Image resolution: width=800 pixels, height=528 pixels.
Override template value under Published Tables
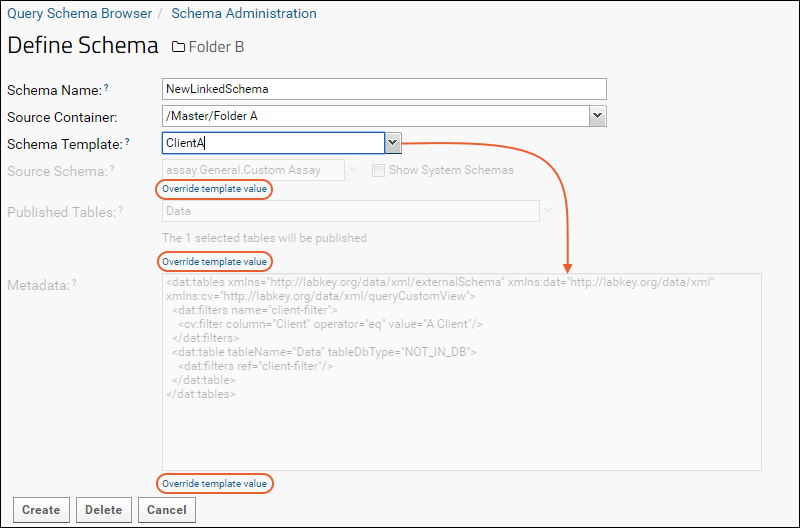pos(214,262)
